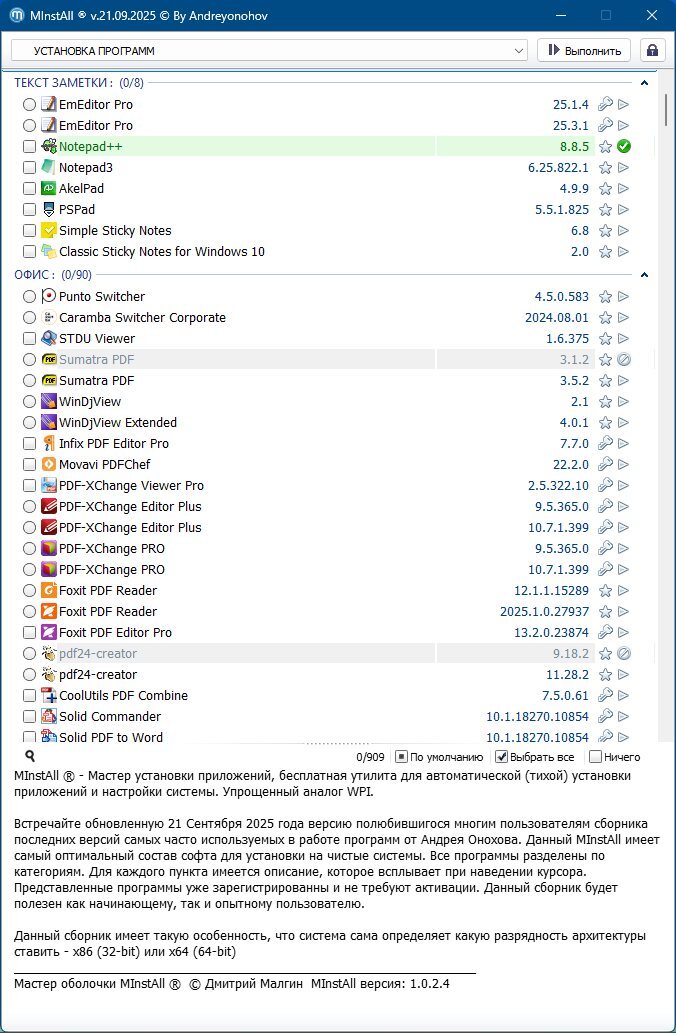The height and width of the screenshot is (1033, 676).
Task: Check the Notepad++ checkbox
Action: click(29, 146)
